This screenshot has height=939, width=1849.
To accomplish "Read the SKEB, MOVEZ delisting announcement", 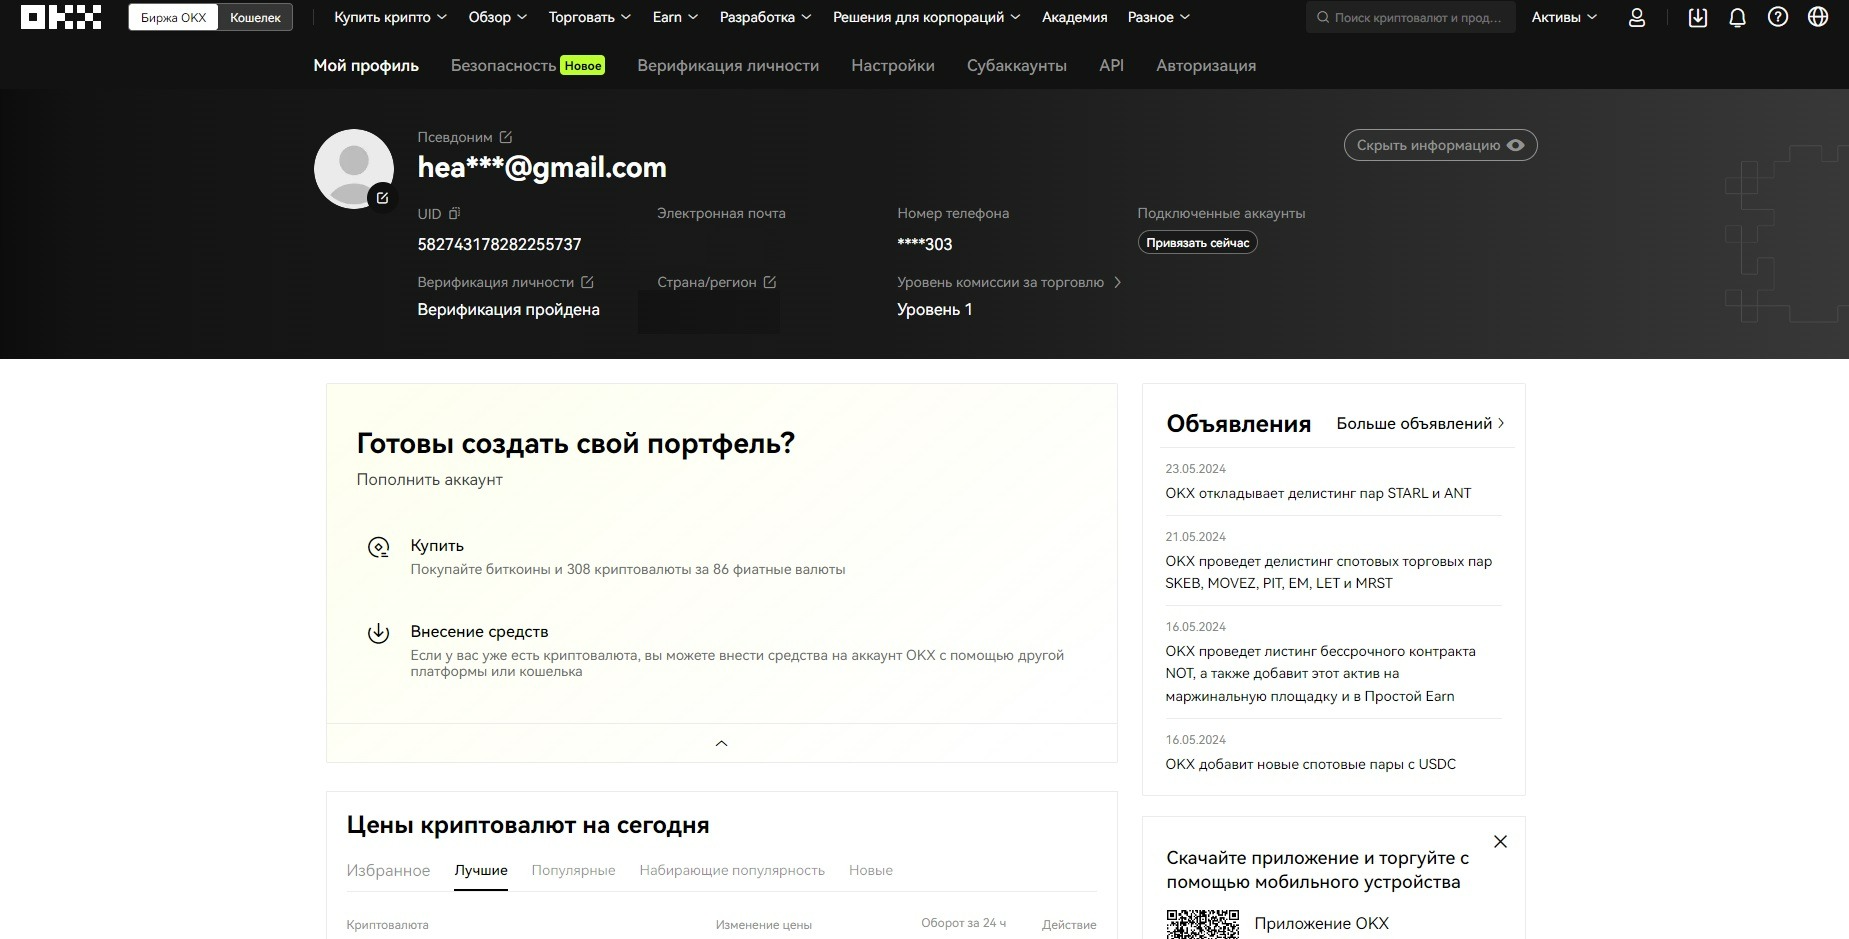I will [1328, 572].
